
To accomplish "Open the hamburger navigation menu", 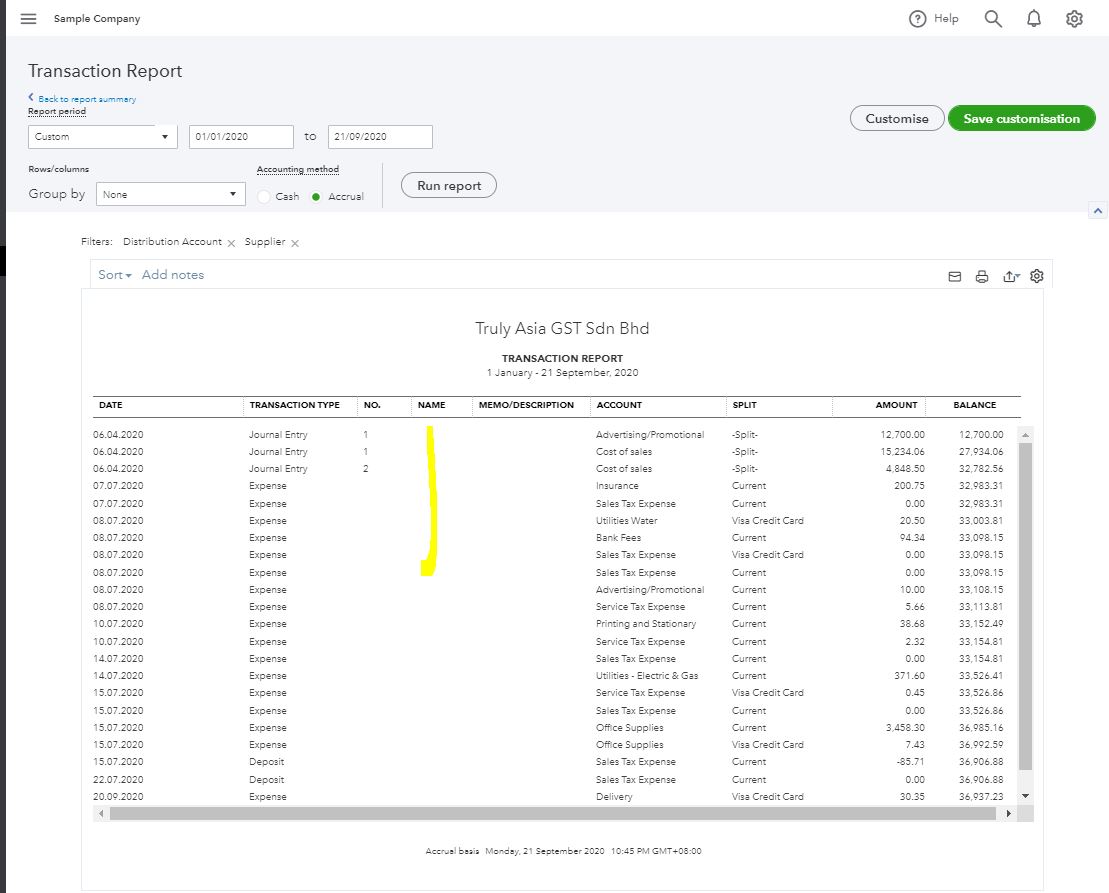I will click(28, 19).
